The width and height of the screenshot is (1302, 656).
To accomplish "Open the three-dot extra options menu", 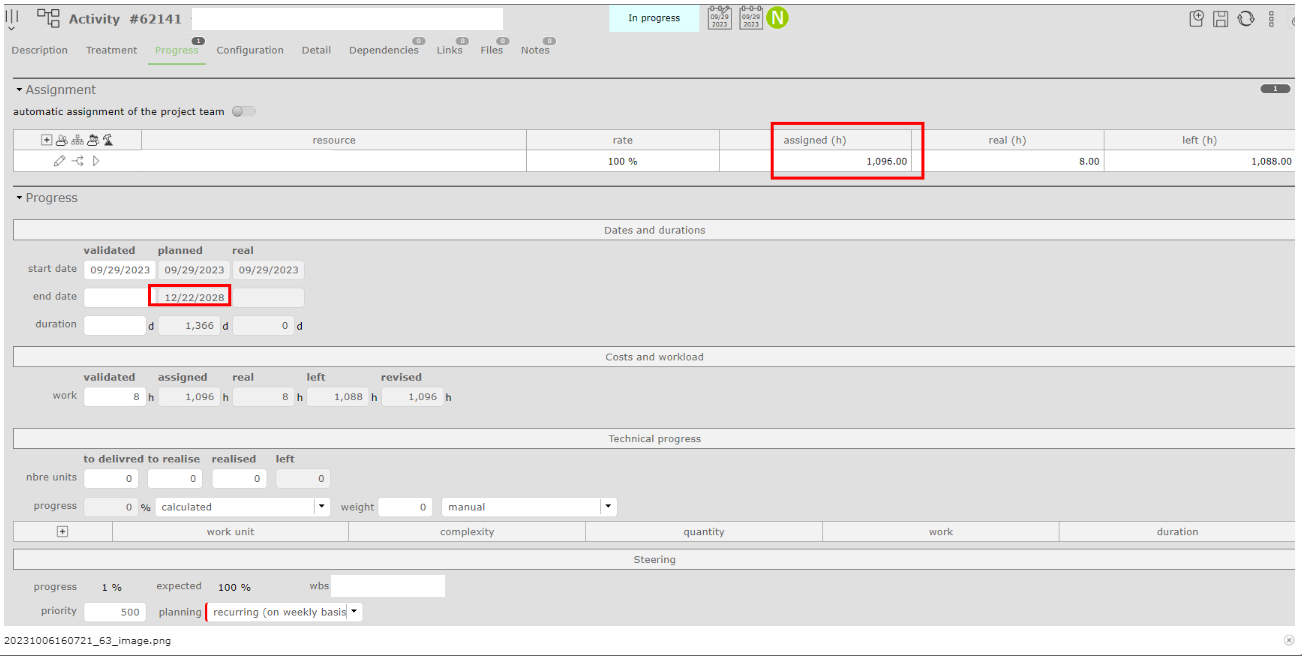I will pos(1271,18).
